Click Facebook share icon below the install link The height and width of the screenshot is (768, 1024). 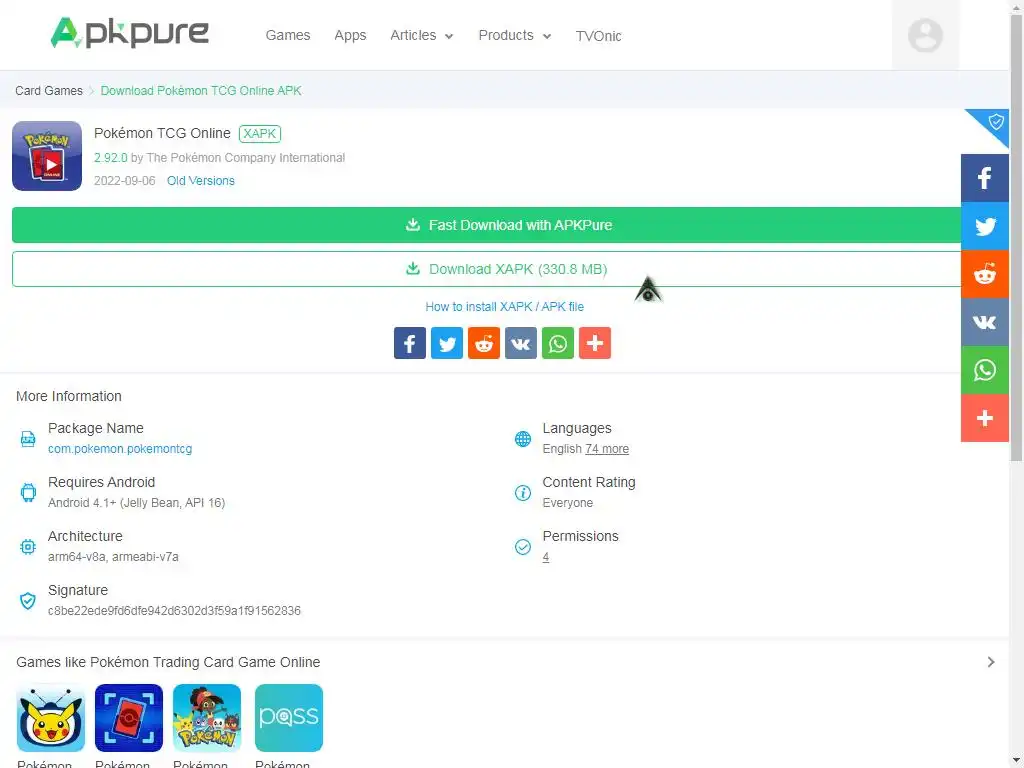pyautogui.click(x=409, y=343)
